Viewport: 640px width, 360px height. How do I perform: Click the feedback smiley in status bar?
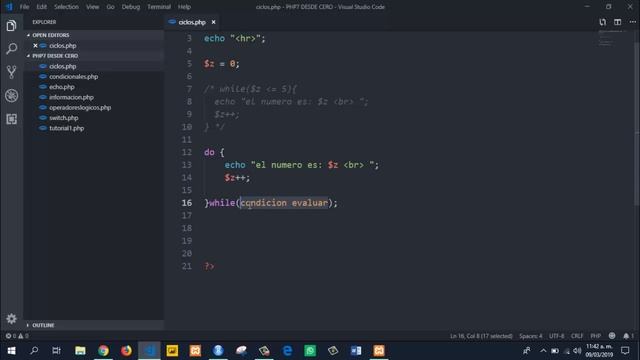tap(611, 336)
